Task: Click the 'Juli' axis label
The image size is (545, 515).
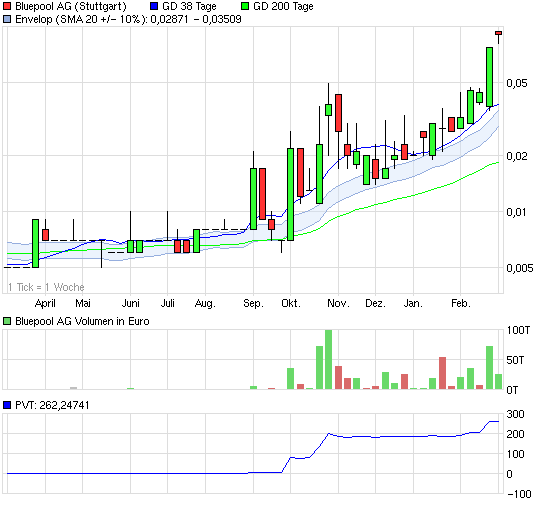Action: pos(168,303)
